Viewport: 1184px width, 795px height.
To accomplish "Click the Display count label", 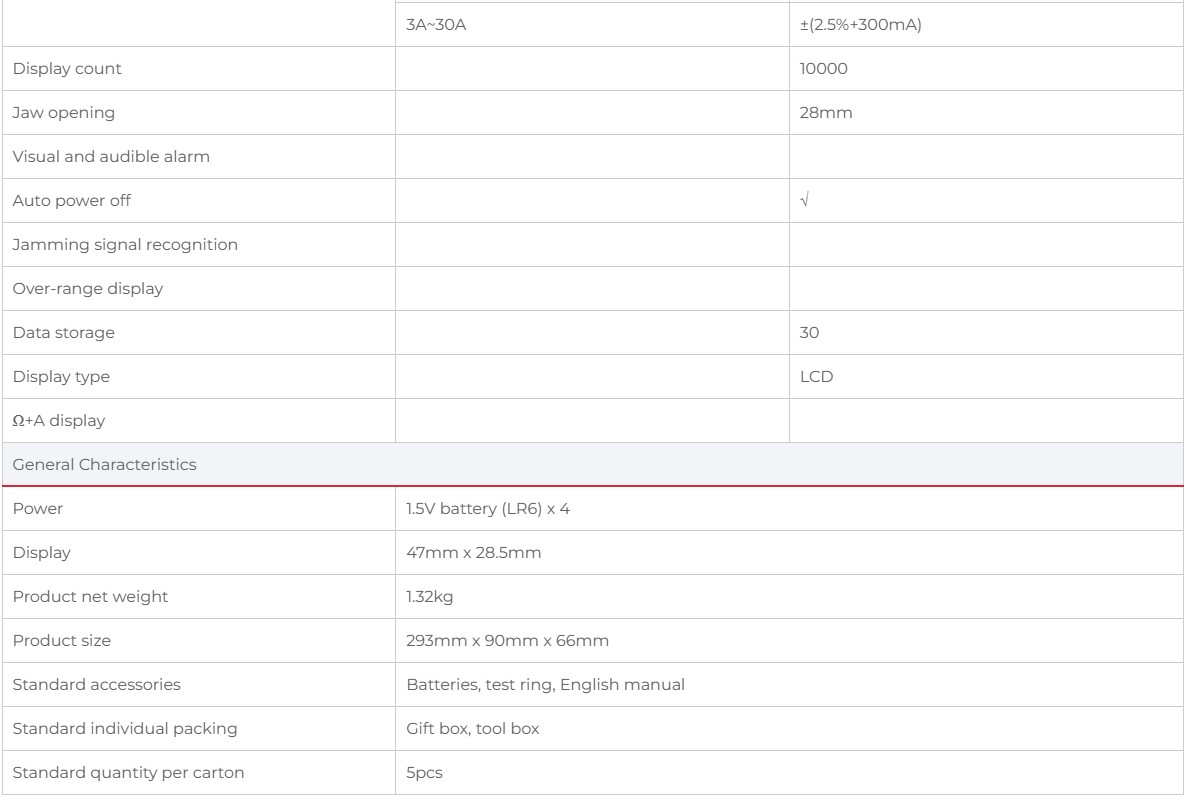I will (x=66, y=69).
